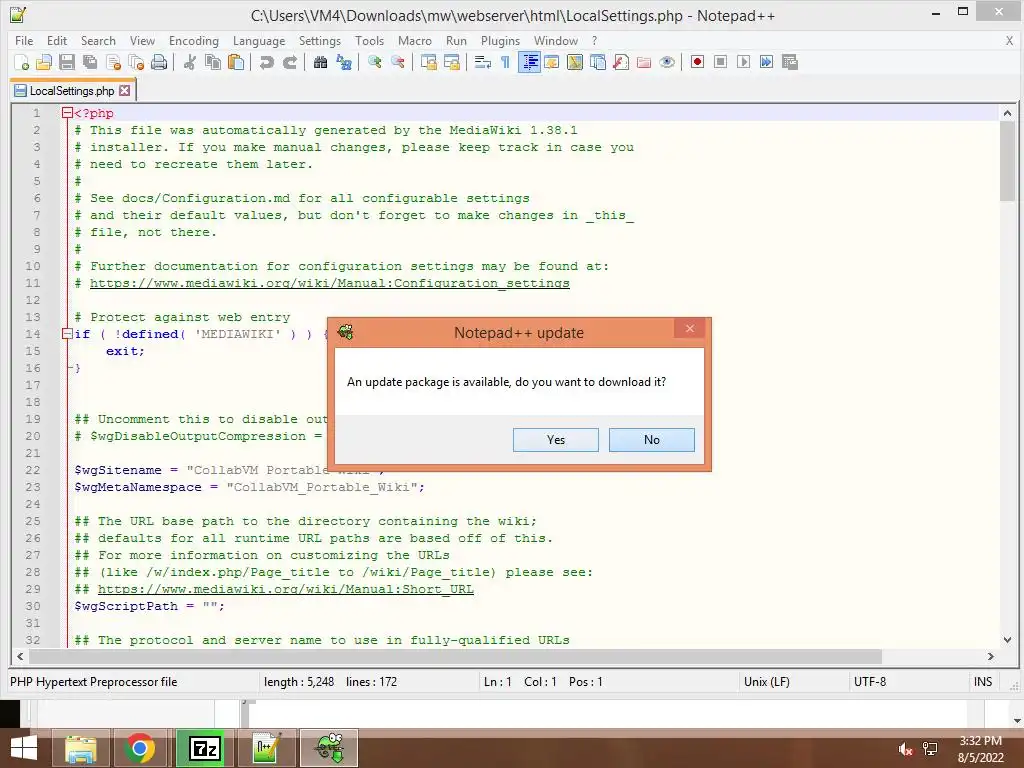Open a file using the folder icon

(44, 62)
